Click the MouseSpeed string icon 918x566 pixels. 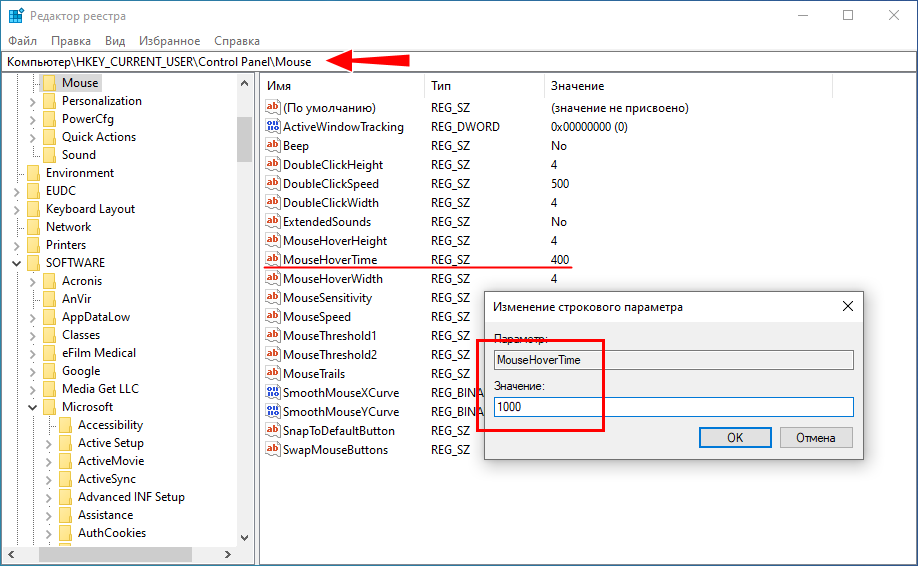(272, 316)
